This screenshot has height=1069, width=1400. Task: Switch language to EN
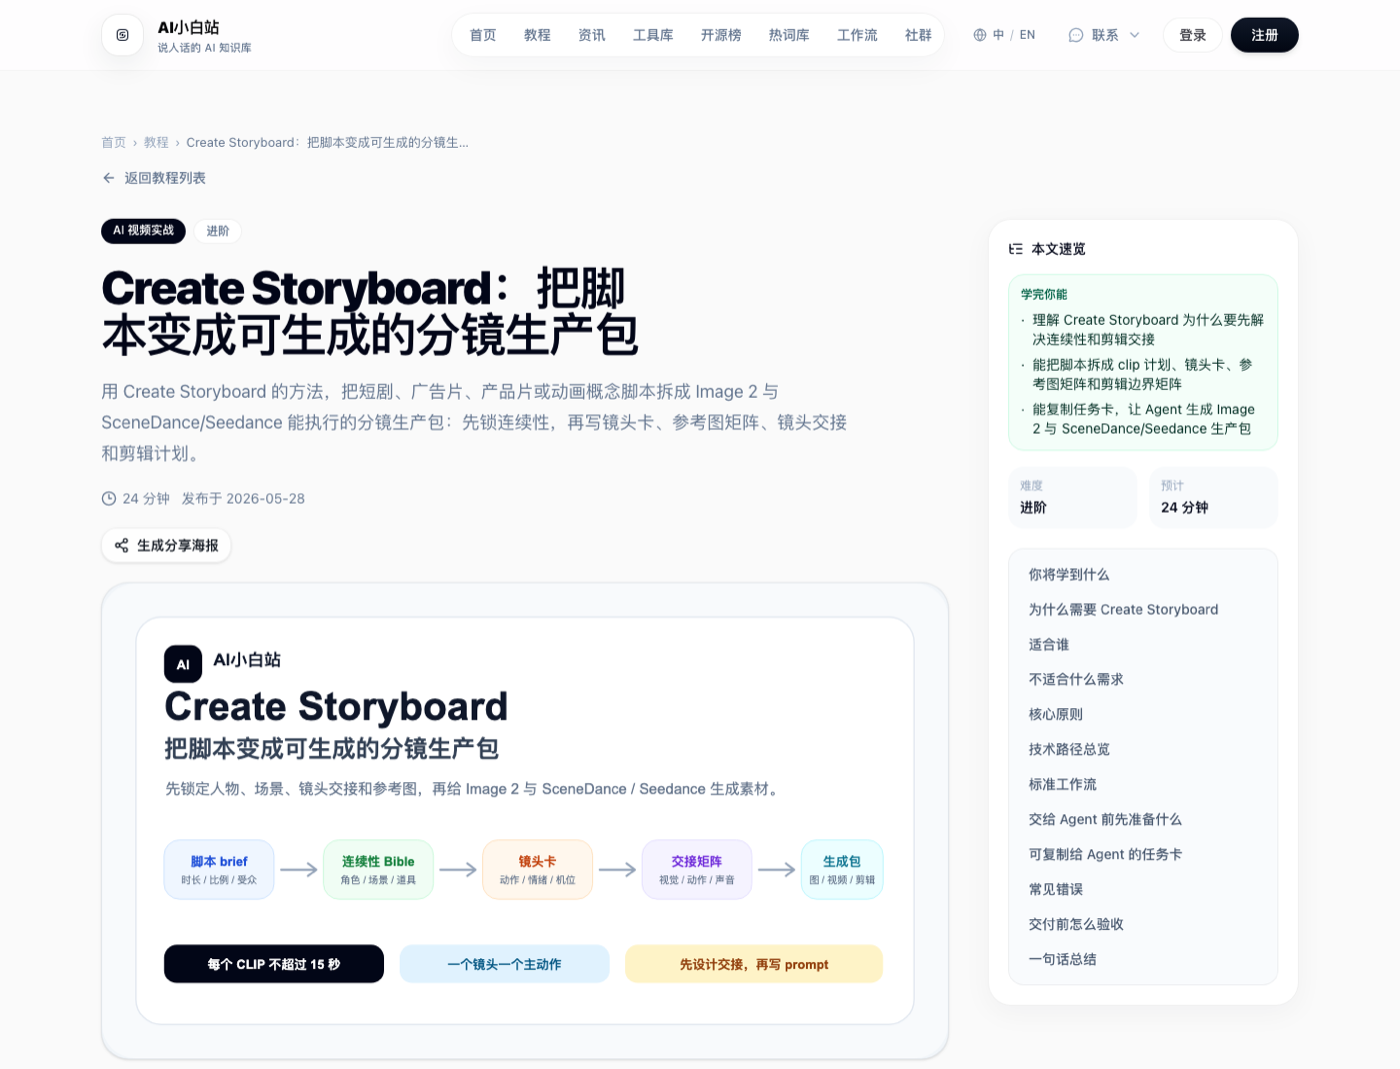pyautogui.click(x=1027, y=35)
